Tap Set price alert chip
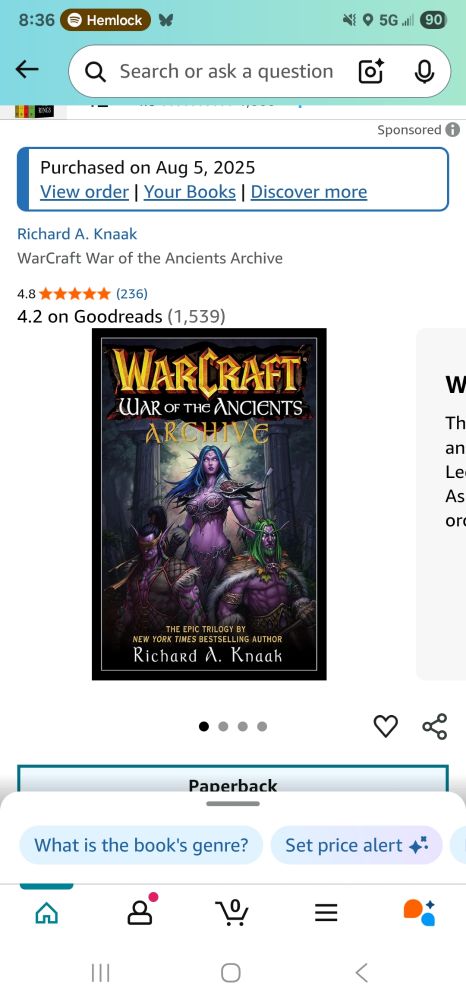The width and height of the screenshot is (466, 1000). (x=356, y=845)
